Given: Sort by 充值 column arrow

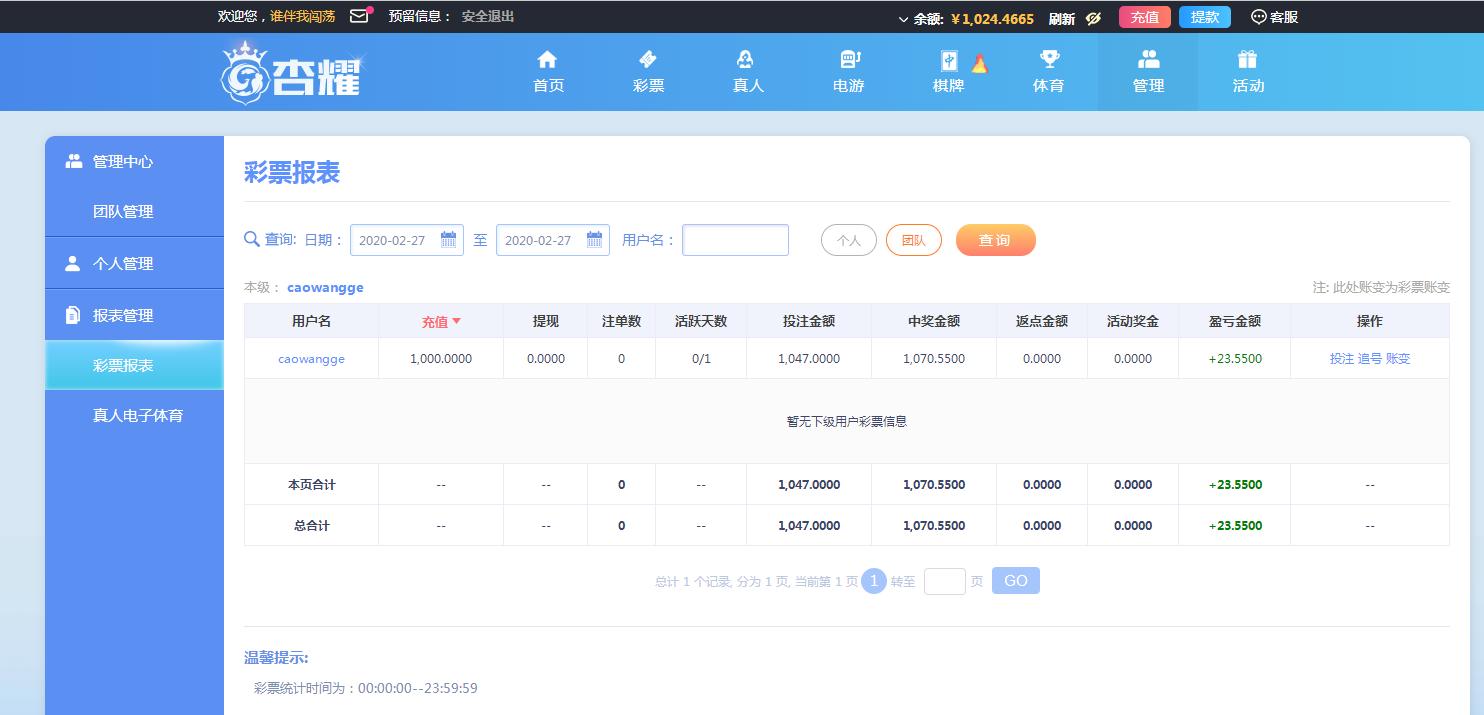Looking at the screenshot, I should tap(457, 321).
